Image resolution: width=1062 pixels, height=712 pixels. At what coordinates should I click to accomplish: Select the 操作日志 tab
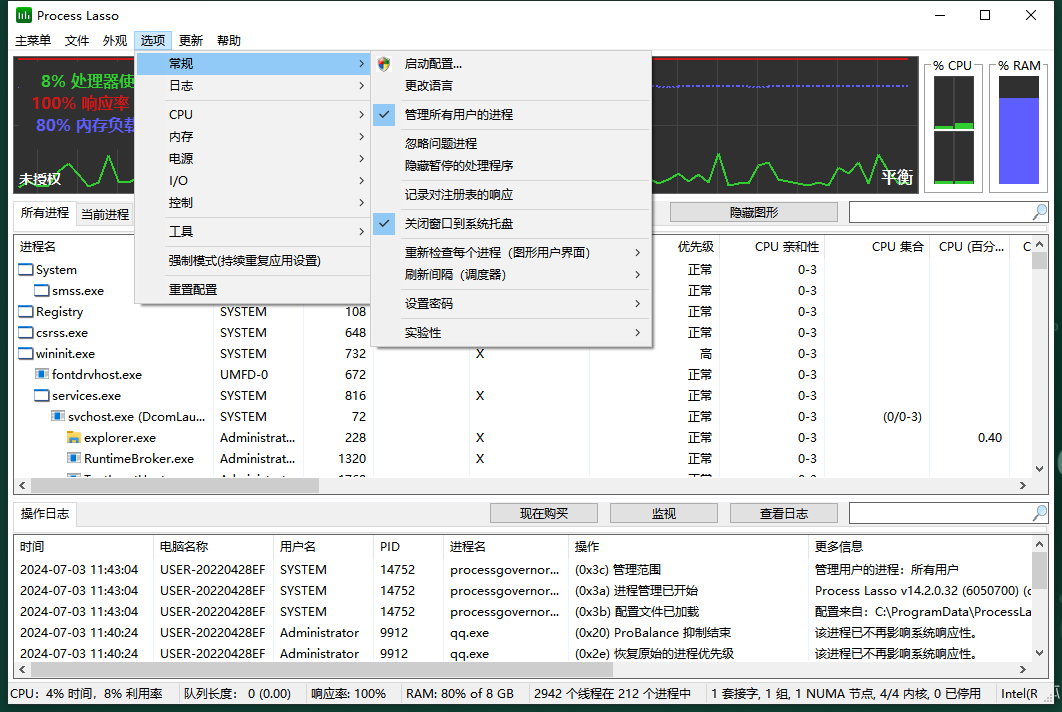pyautogui.click(x=45, y=514)
